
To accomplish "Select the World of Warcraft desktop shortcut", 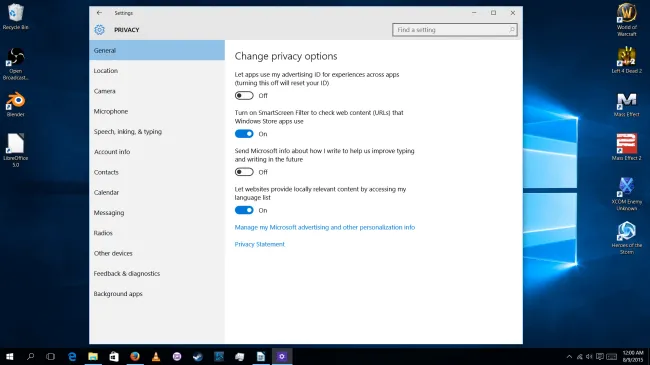I will [627, 19].
